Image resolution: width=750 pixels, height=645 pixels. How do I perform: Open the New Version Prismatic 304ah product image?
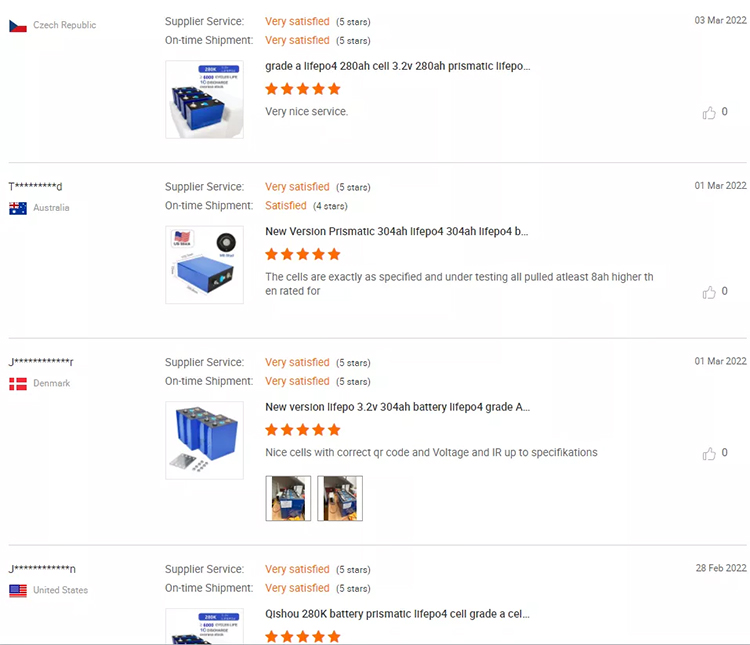(x=204, y=264)
